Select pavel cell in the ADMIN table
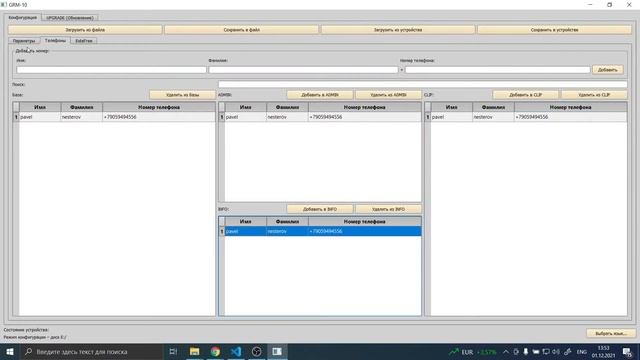The height and width of the screenshot is (360, 640). [246, 117]
